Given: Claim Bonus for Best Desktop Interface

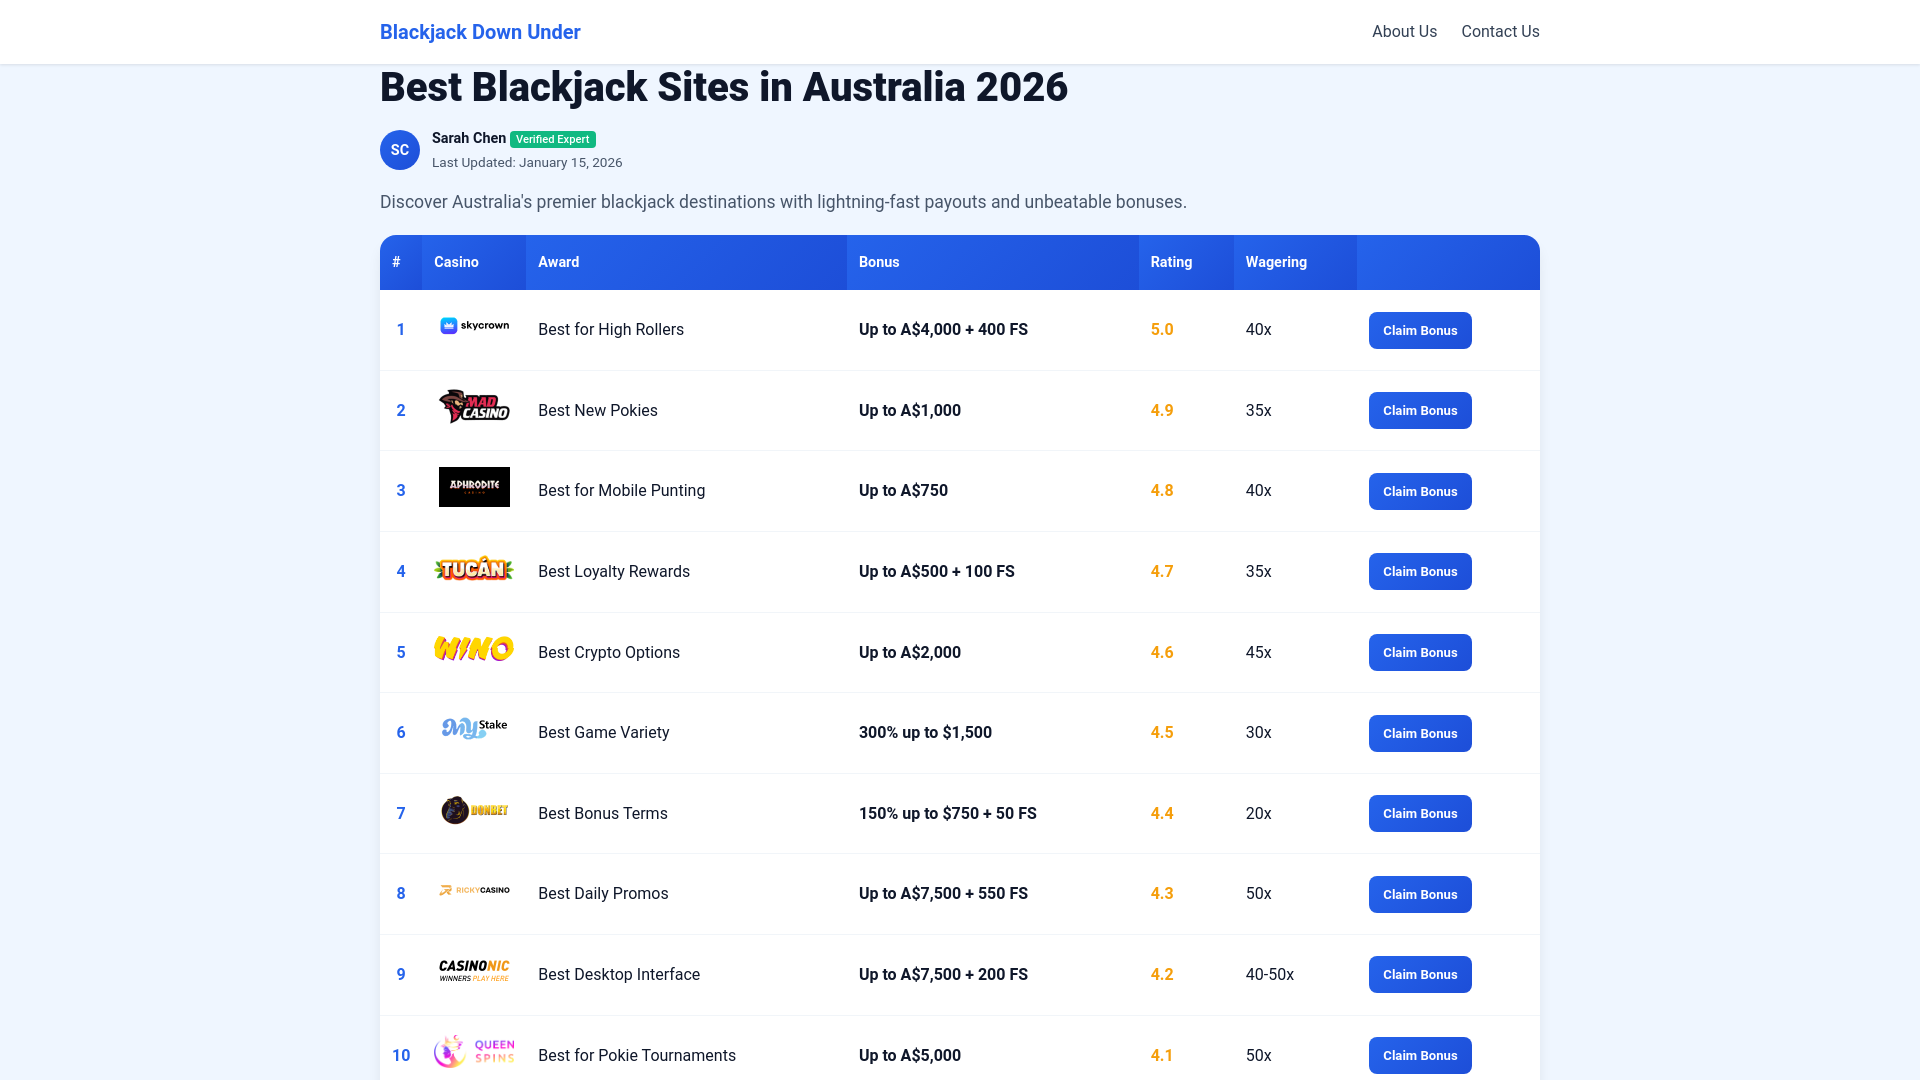Looking at the screenshot, I should 1420,975.
